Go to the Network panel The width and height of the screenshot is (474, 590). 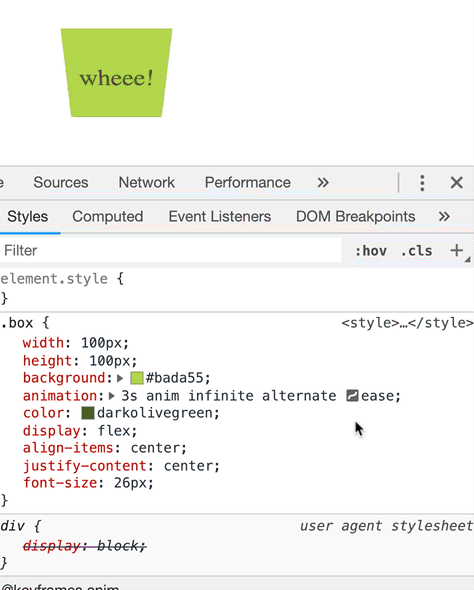pos(147,183)
